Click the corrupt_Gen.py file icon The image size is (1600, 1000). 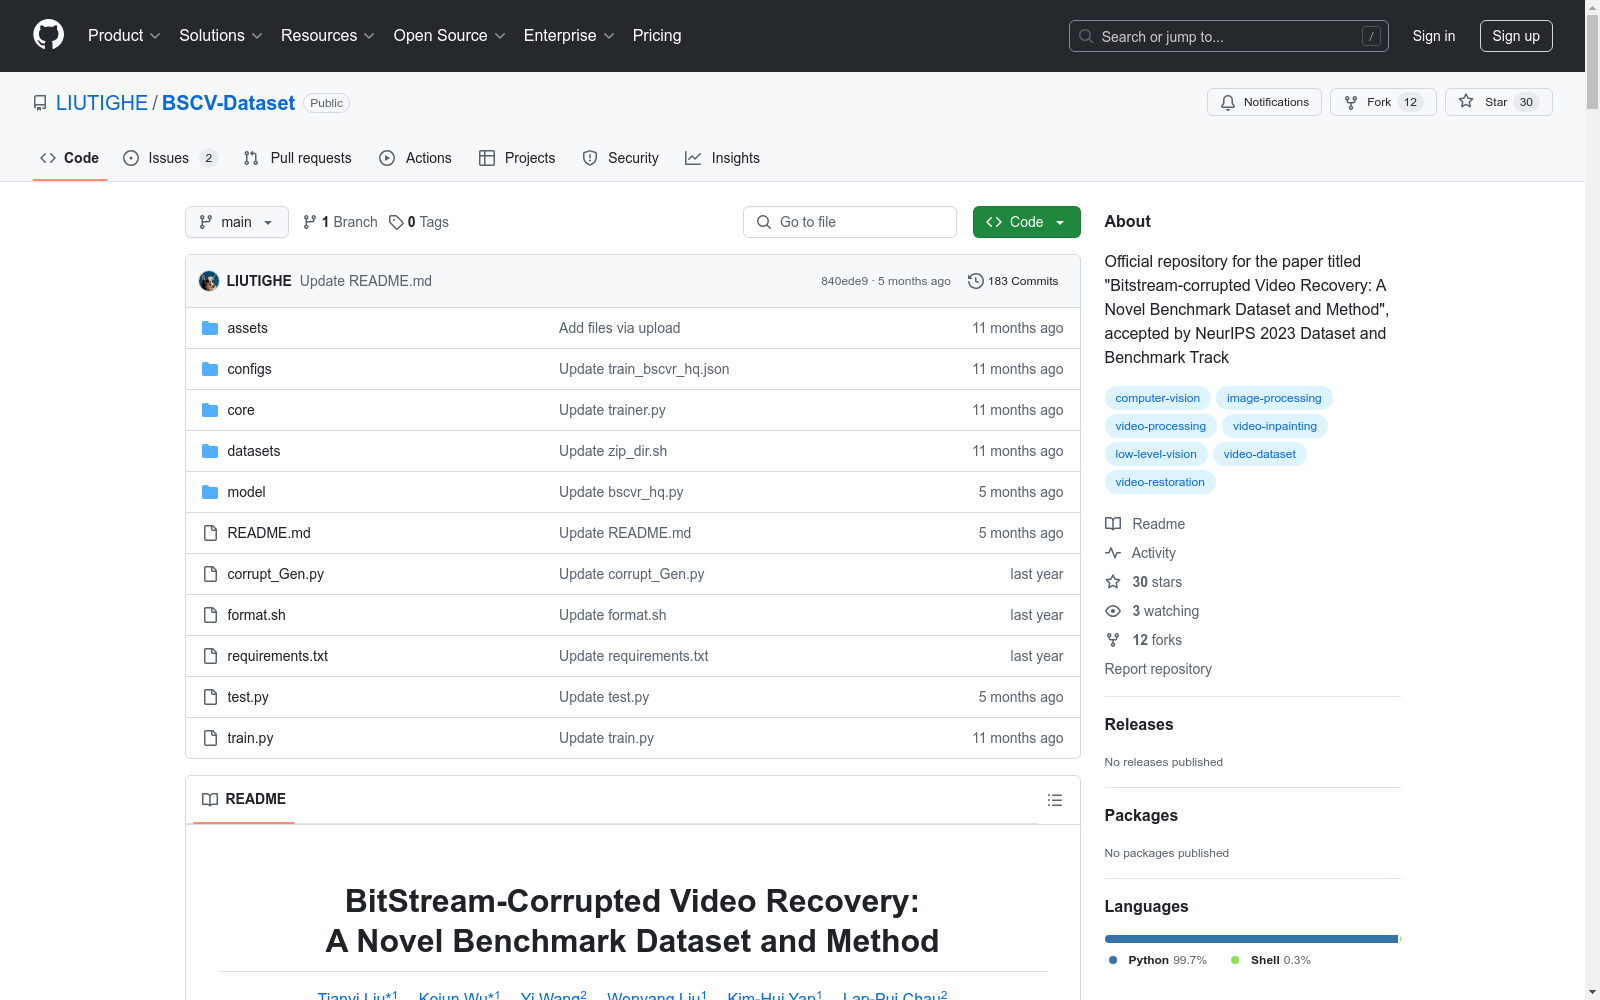pyautogui.click(x=210, y=574)
